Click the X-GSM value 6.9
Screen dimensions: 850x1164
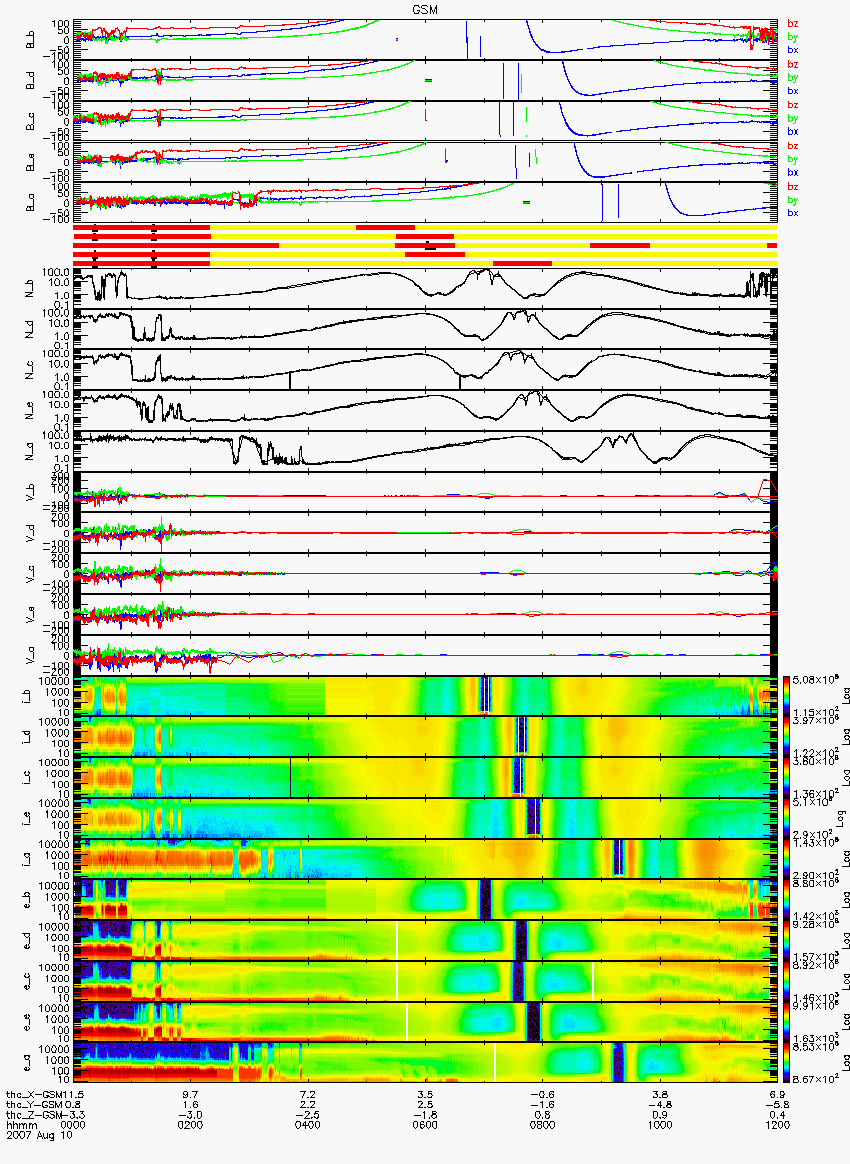point(777,1095)
